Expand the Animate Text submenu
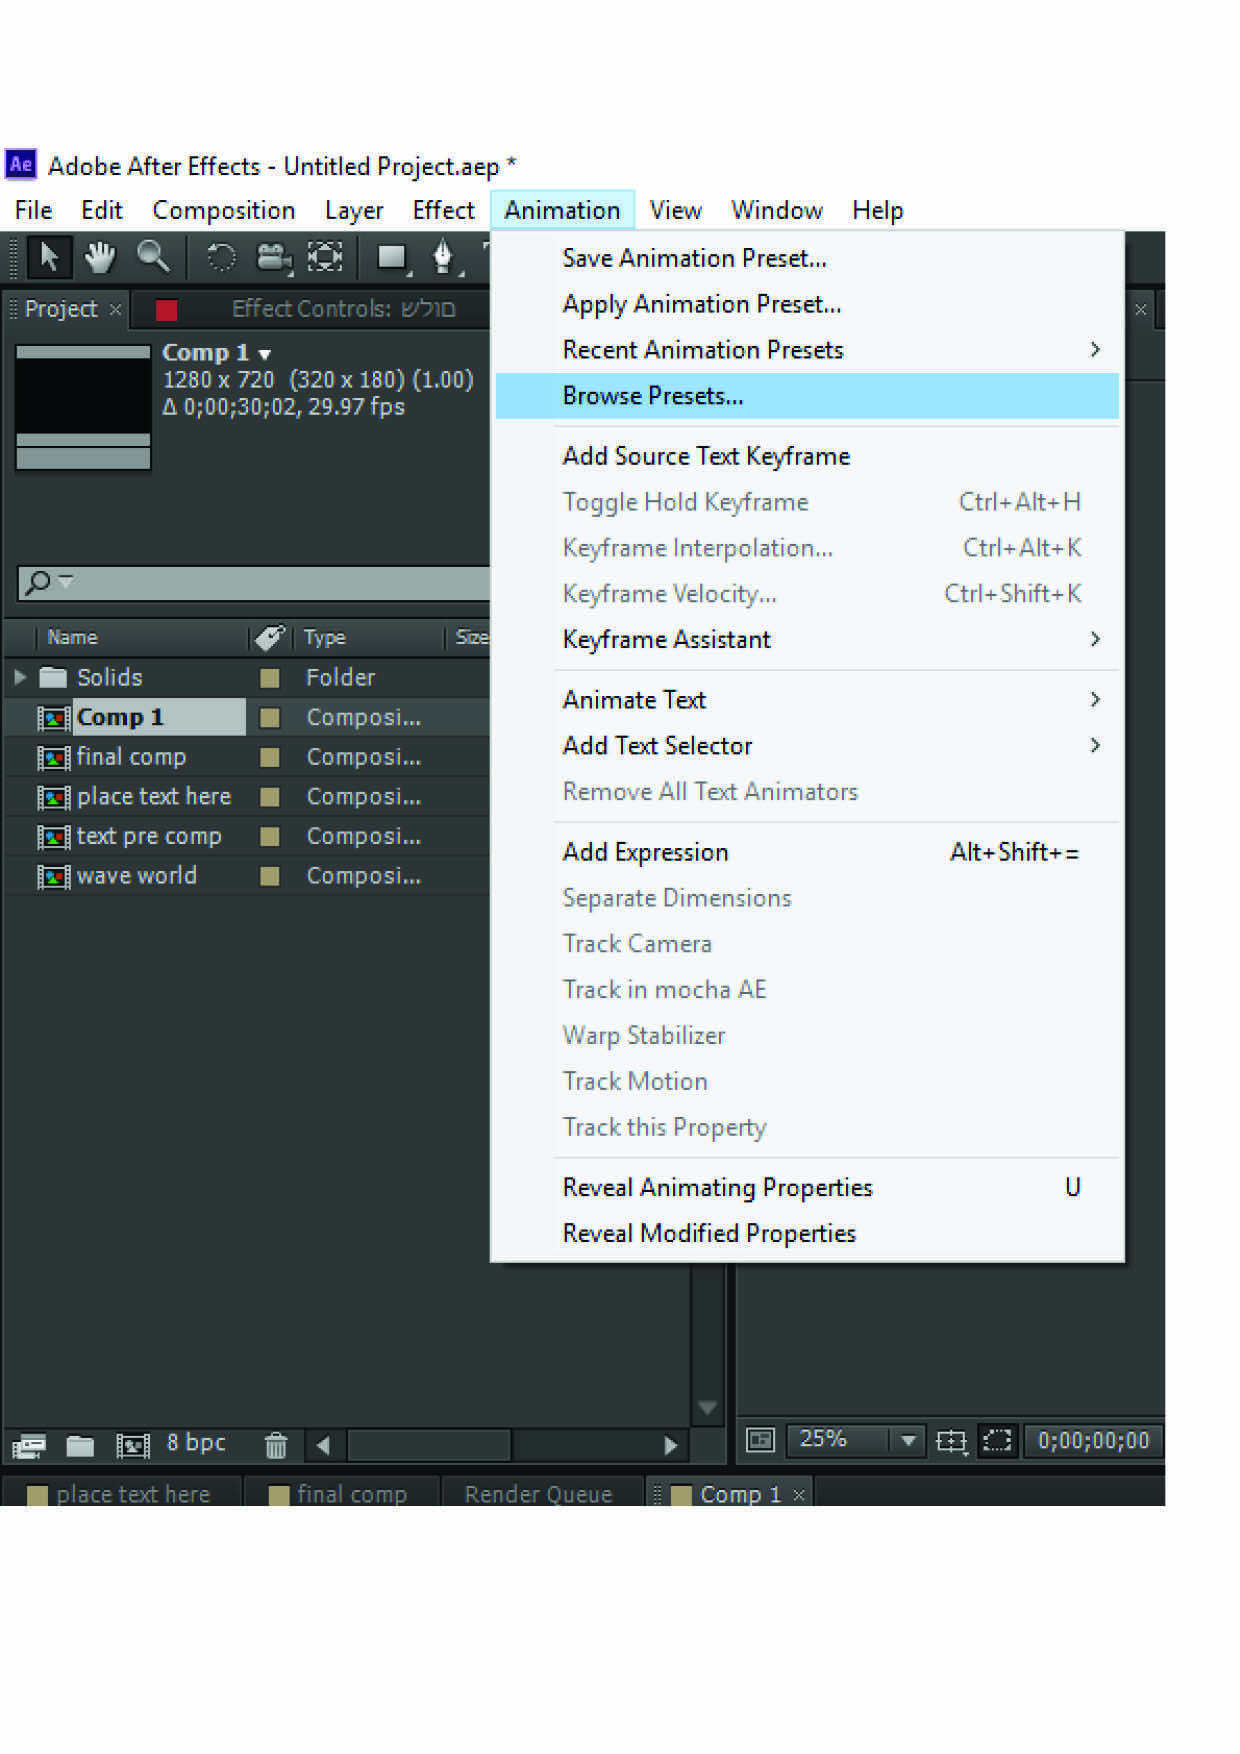The height and width of the screenshot is (1754, 1240). click(x=1095, y=699)
